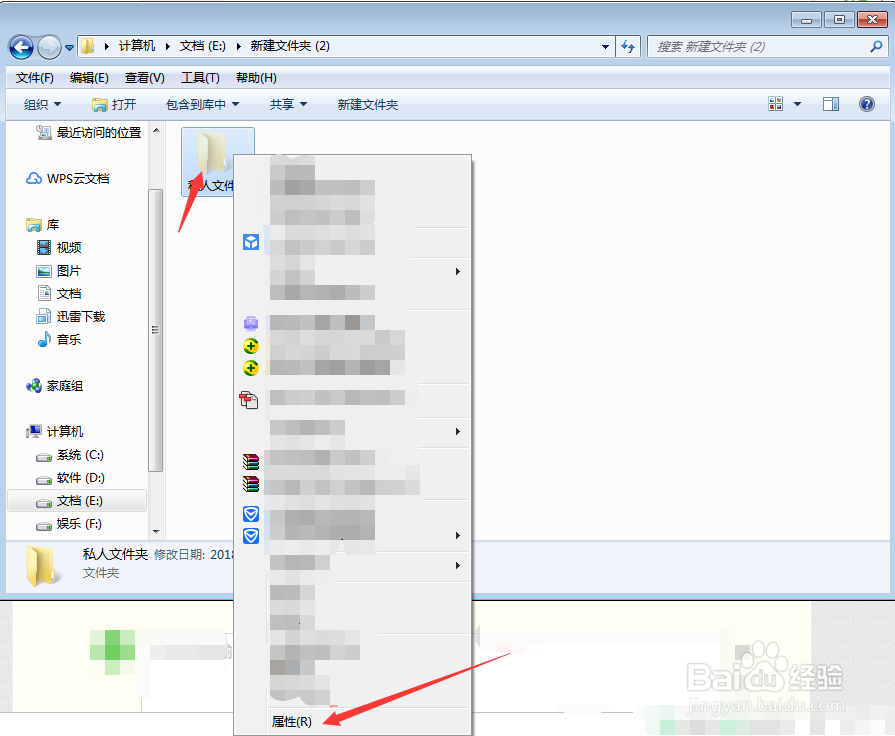Click 私人文件夹 name in details pane
This screenshot has height=736, width=895.
coord(115,554)
